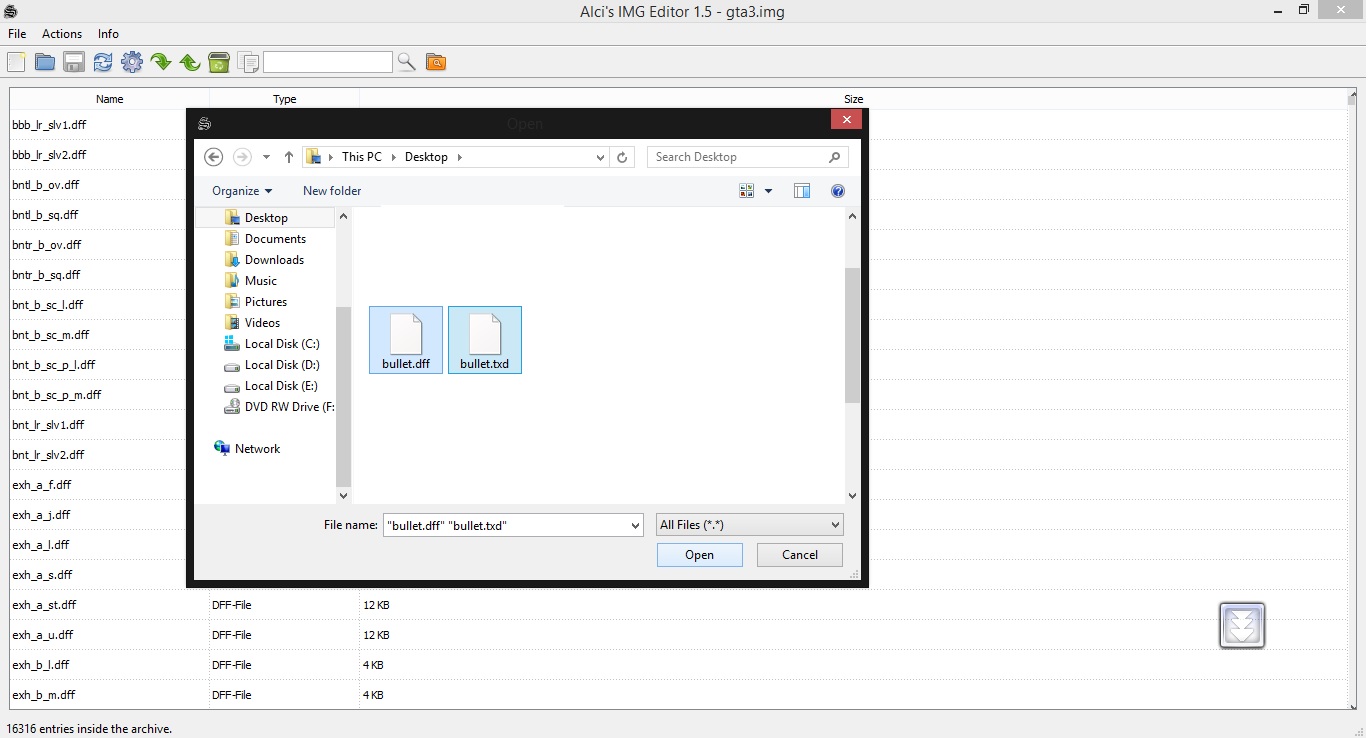Expand the chevron after This PC breadcrumb

pyautogui.click(x=394, y=157)
